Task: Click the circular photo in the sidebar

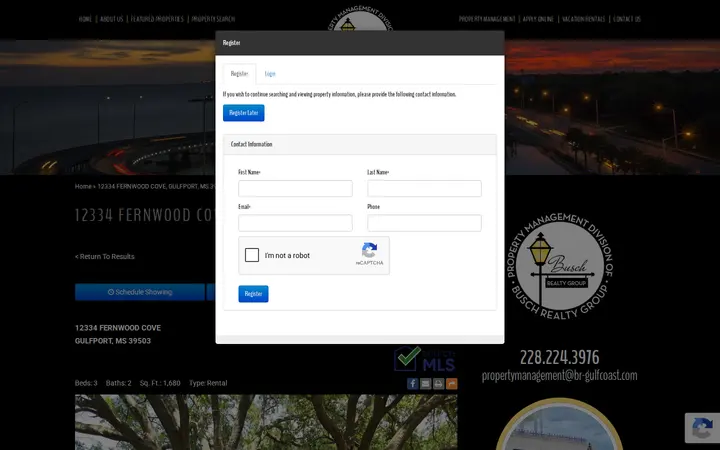Action: (x=559, y=424)
